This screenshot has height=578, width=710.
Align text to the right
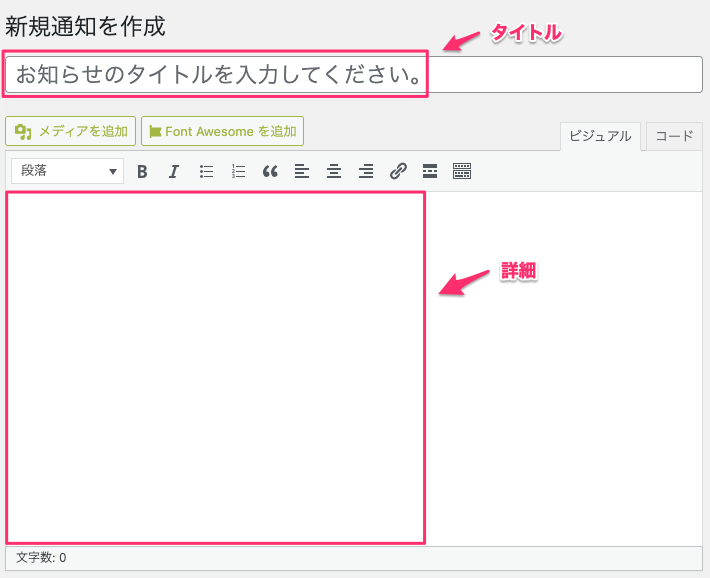[x=366, y=171]
